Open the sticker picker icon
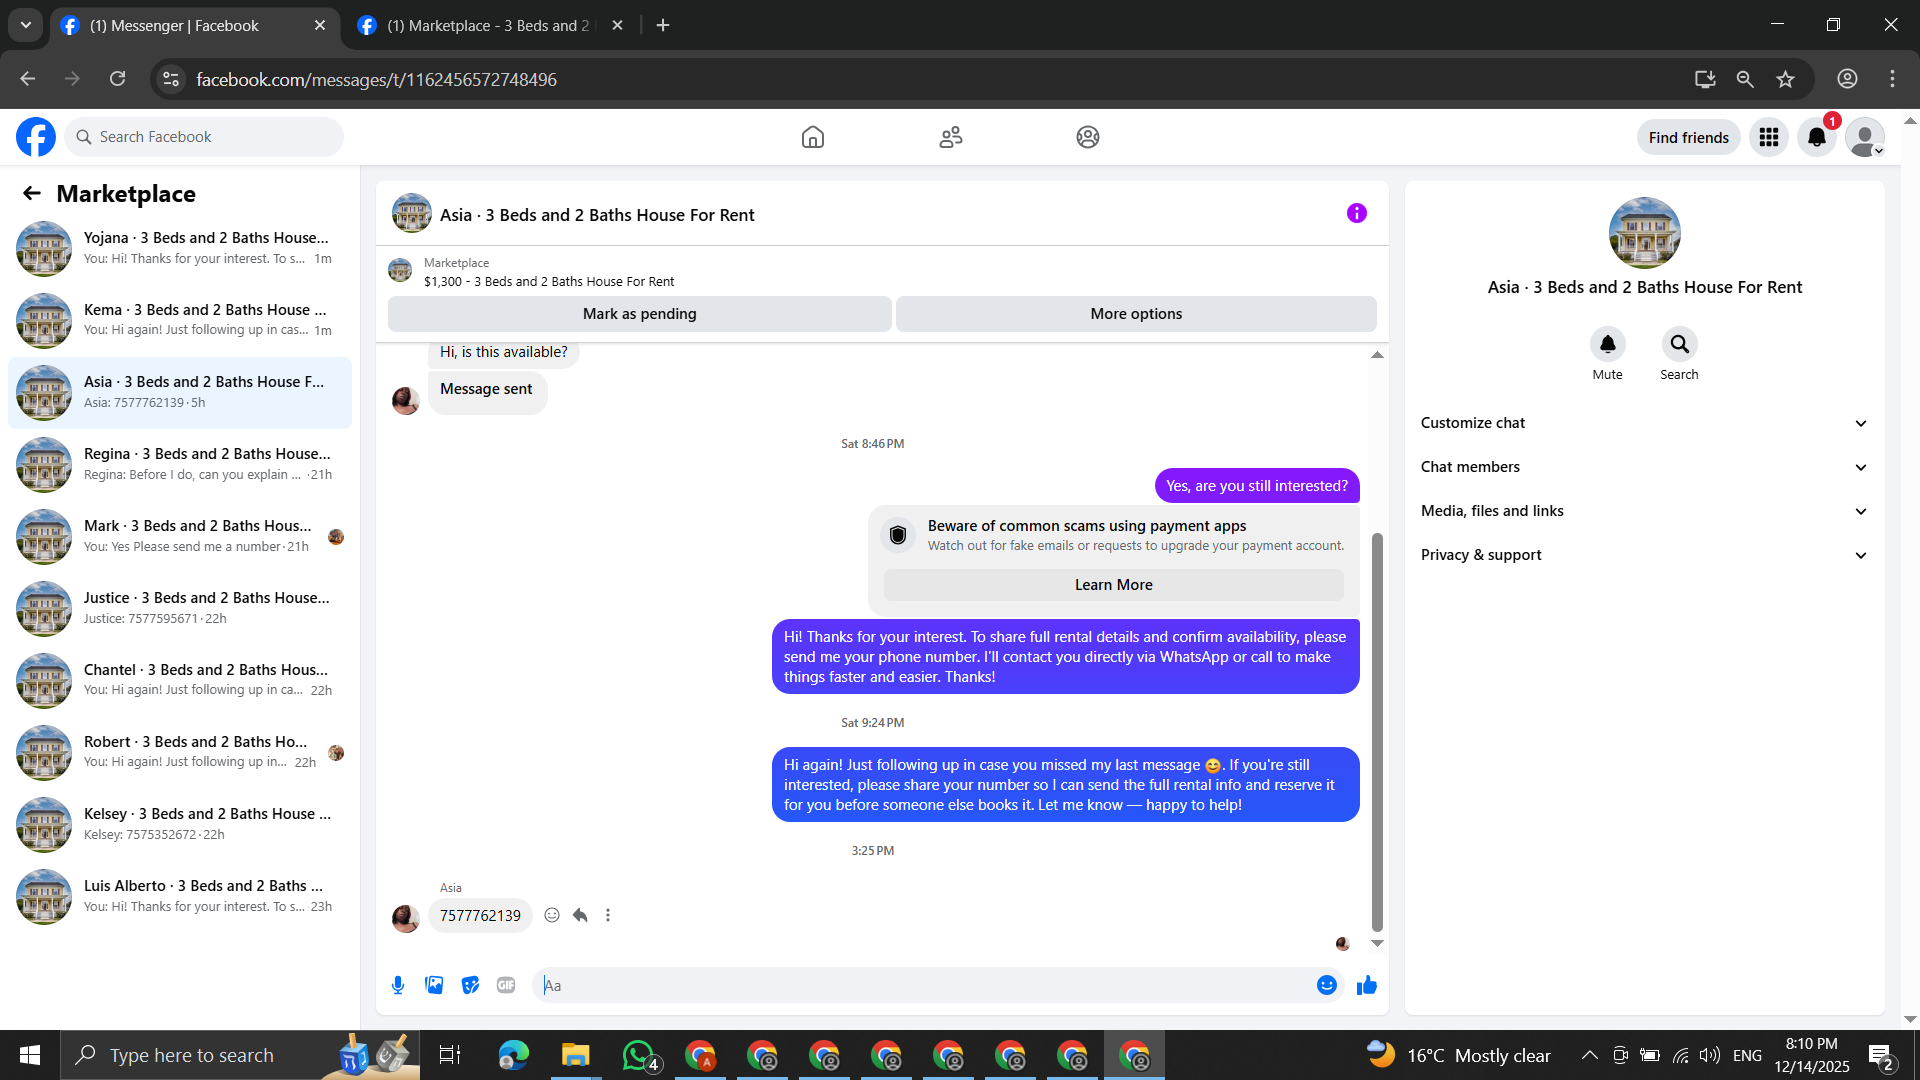 click(x=470, y=985)
